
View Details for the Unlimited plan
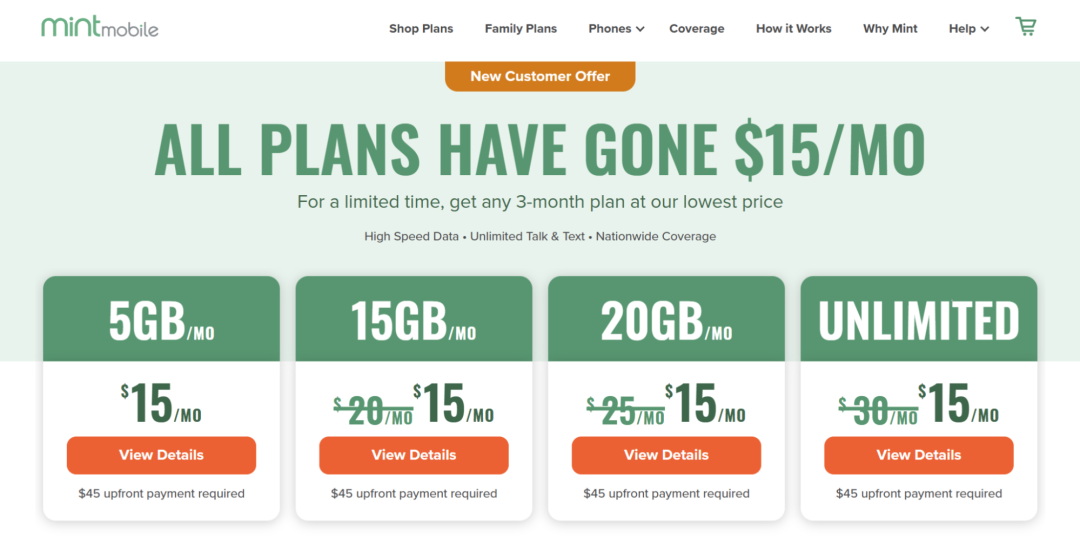tap(919, 455)
